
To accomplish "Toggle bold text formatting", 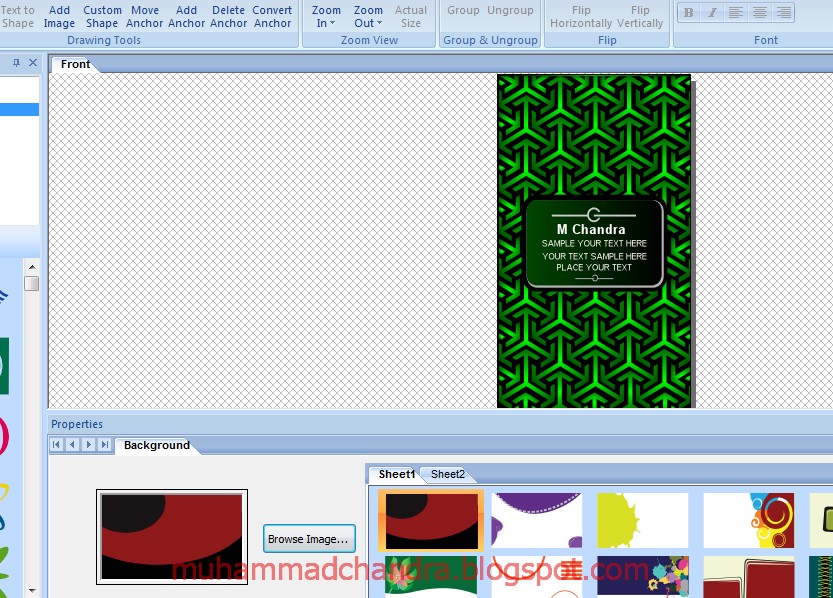I will [x=689, y=13].
